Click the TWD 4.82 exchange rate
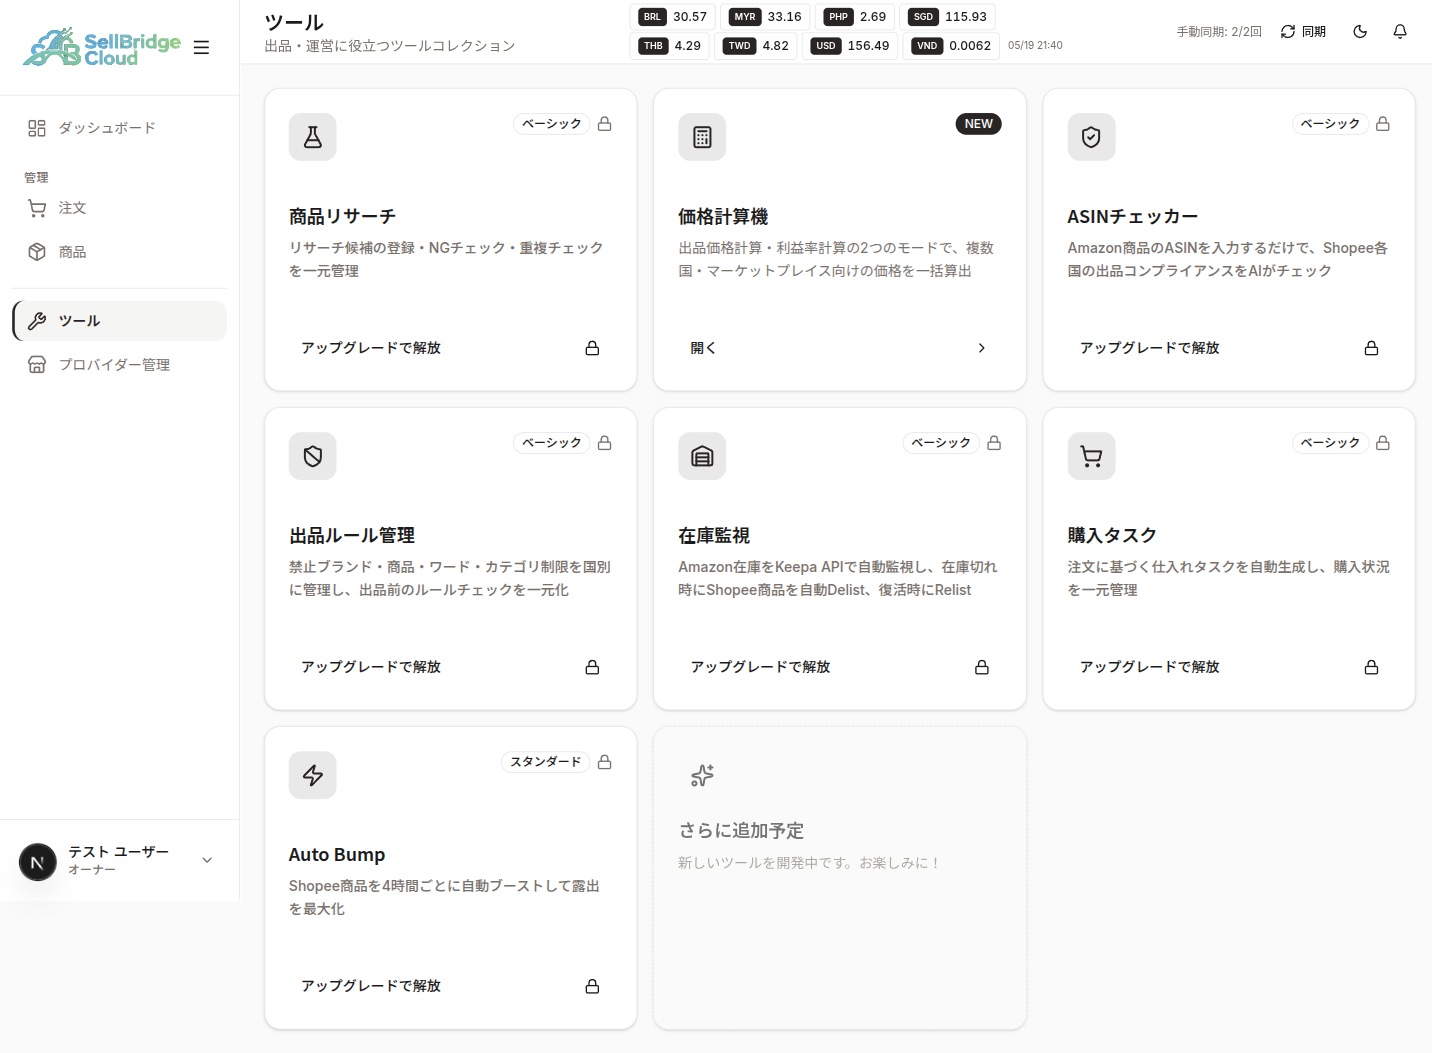Viewport: 1432px width, 1053px height. 756,46
